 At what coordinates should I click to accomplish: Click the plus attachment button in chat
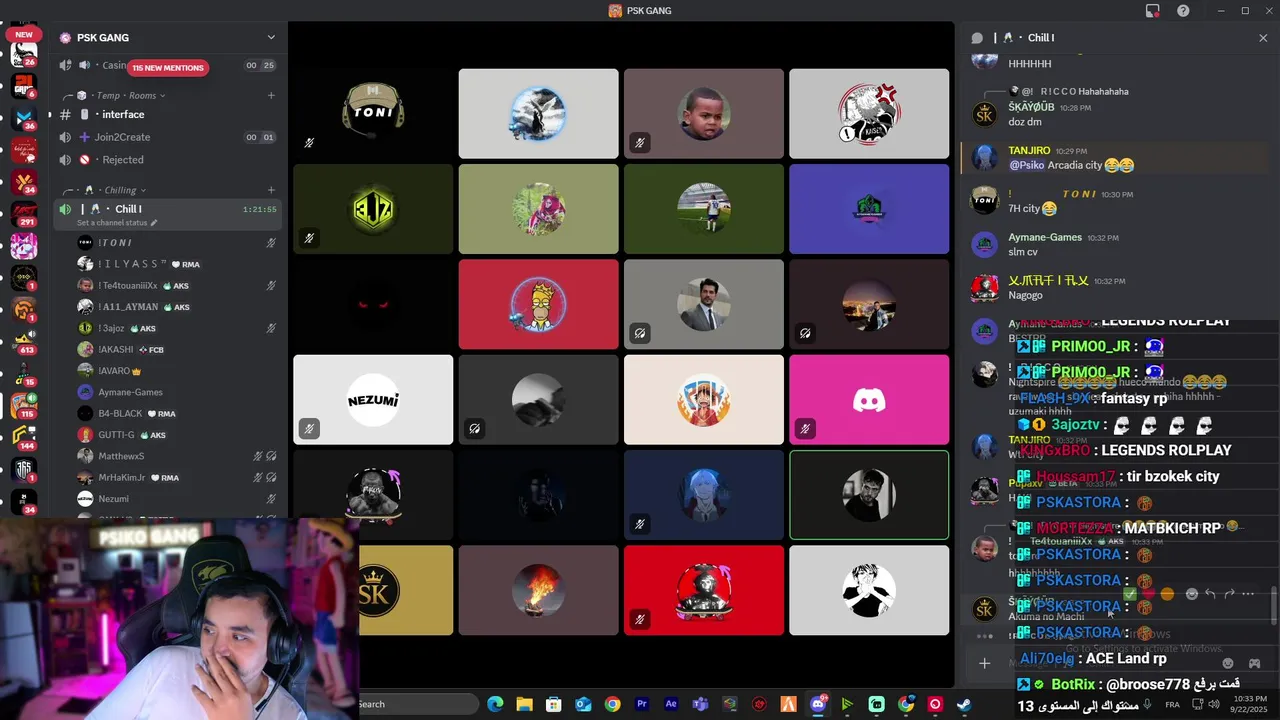984,663
